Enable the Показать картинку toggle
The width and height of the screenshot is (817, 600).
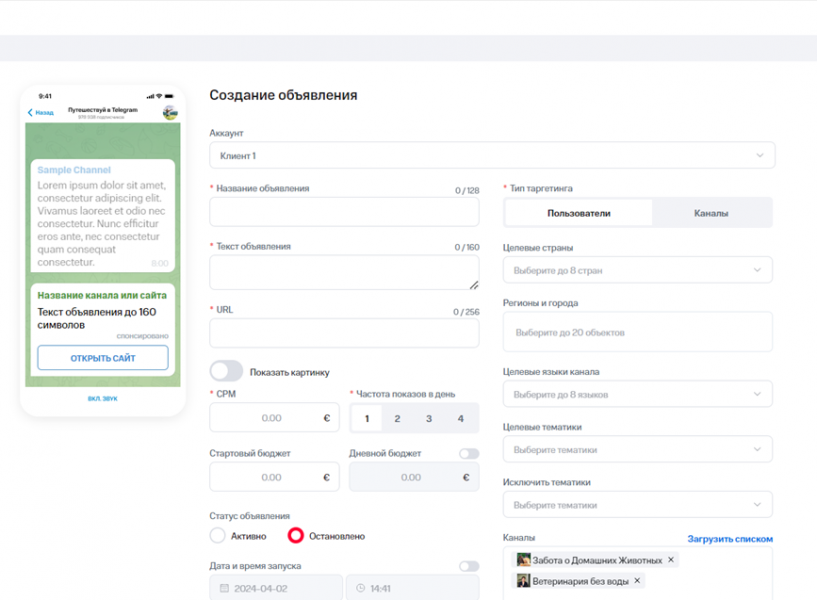(226, 372)
